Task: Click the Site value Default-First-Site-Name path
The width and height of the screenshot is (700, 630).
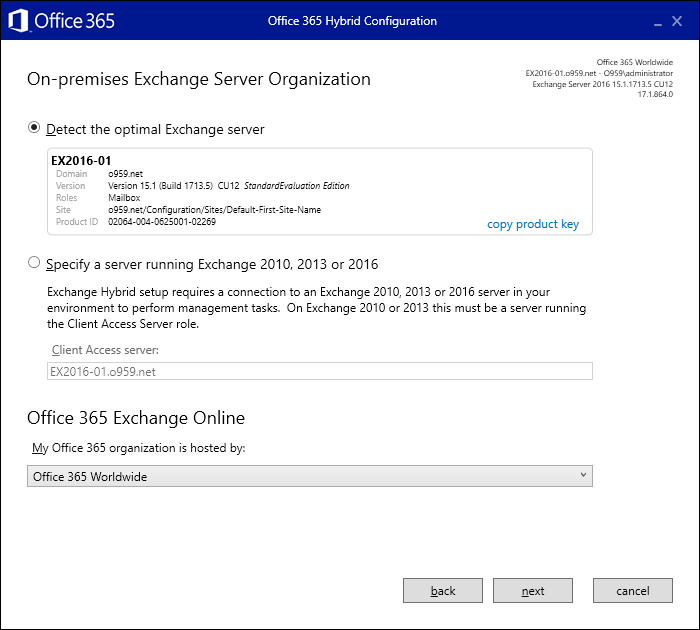Action: pos(214,210)
